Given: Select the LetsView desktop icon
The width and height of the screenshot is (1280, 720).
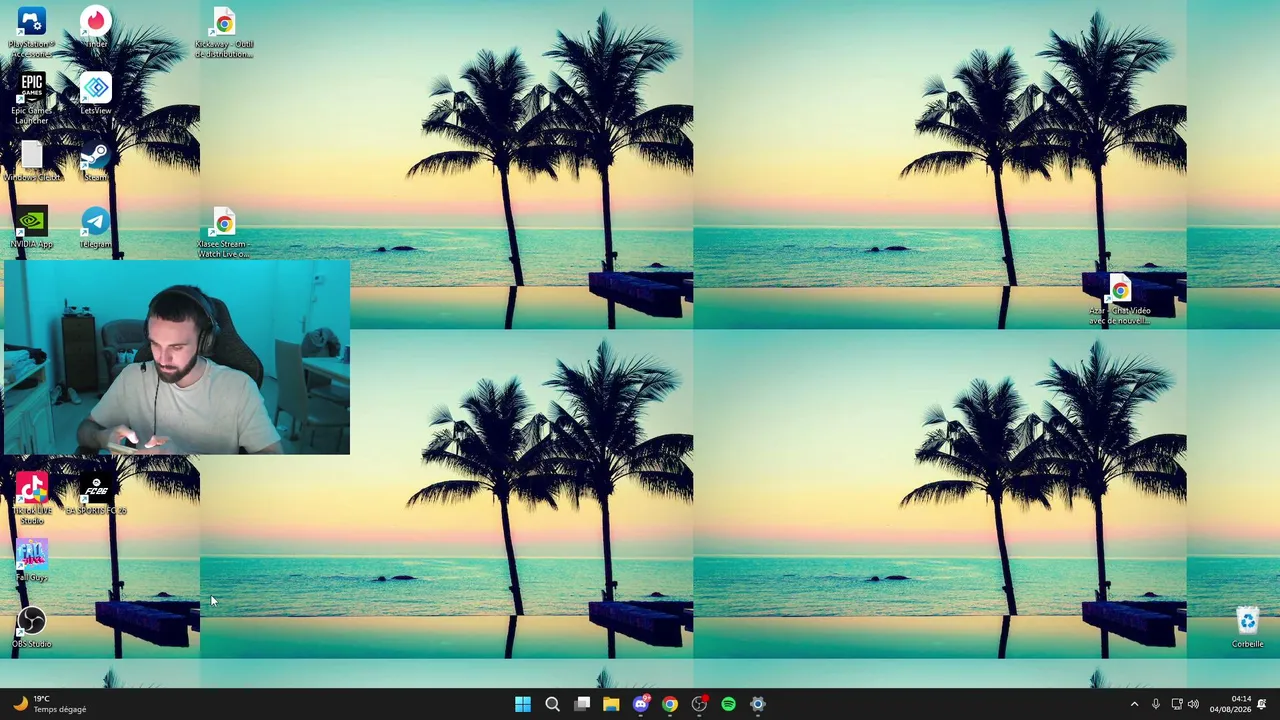Looking at the screenshot, I should pos(96,95).
